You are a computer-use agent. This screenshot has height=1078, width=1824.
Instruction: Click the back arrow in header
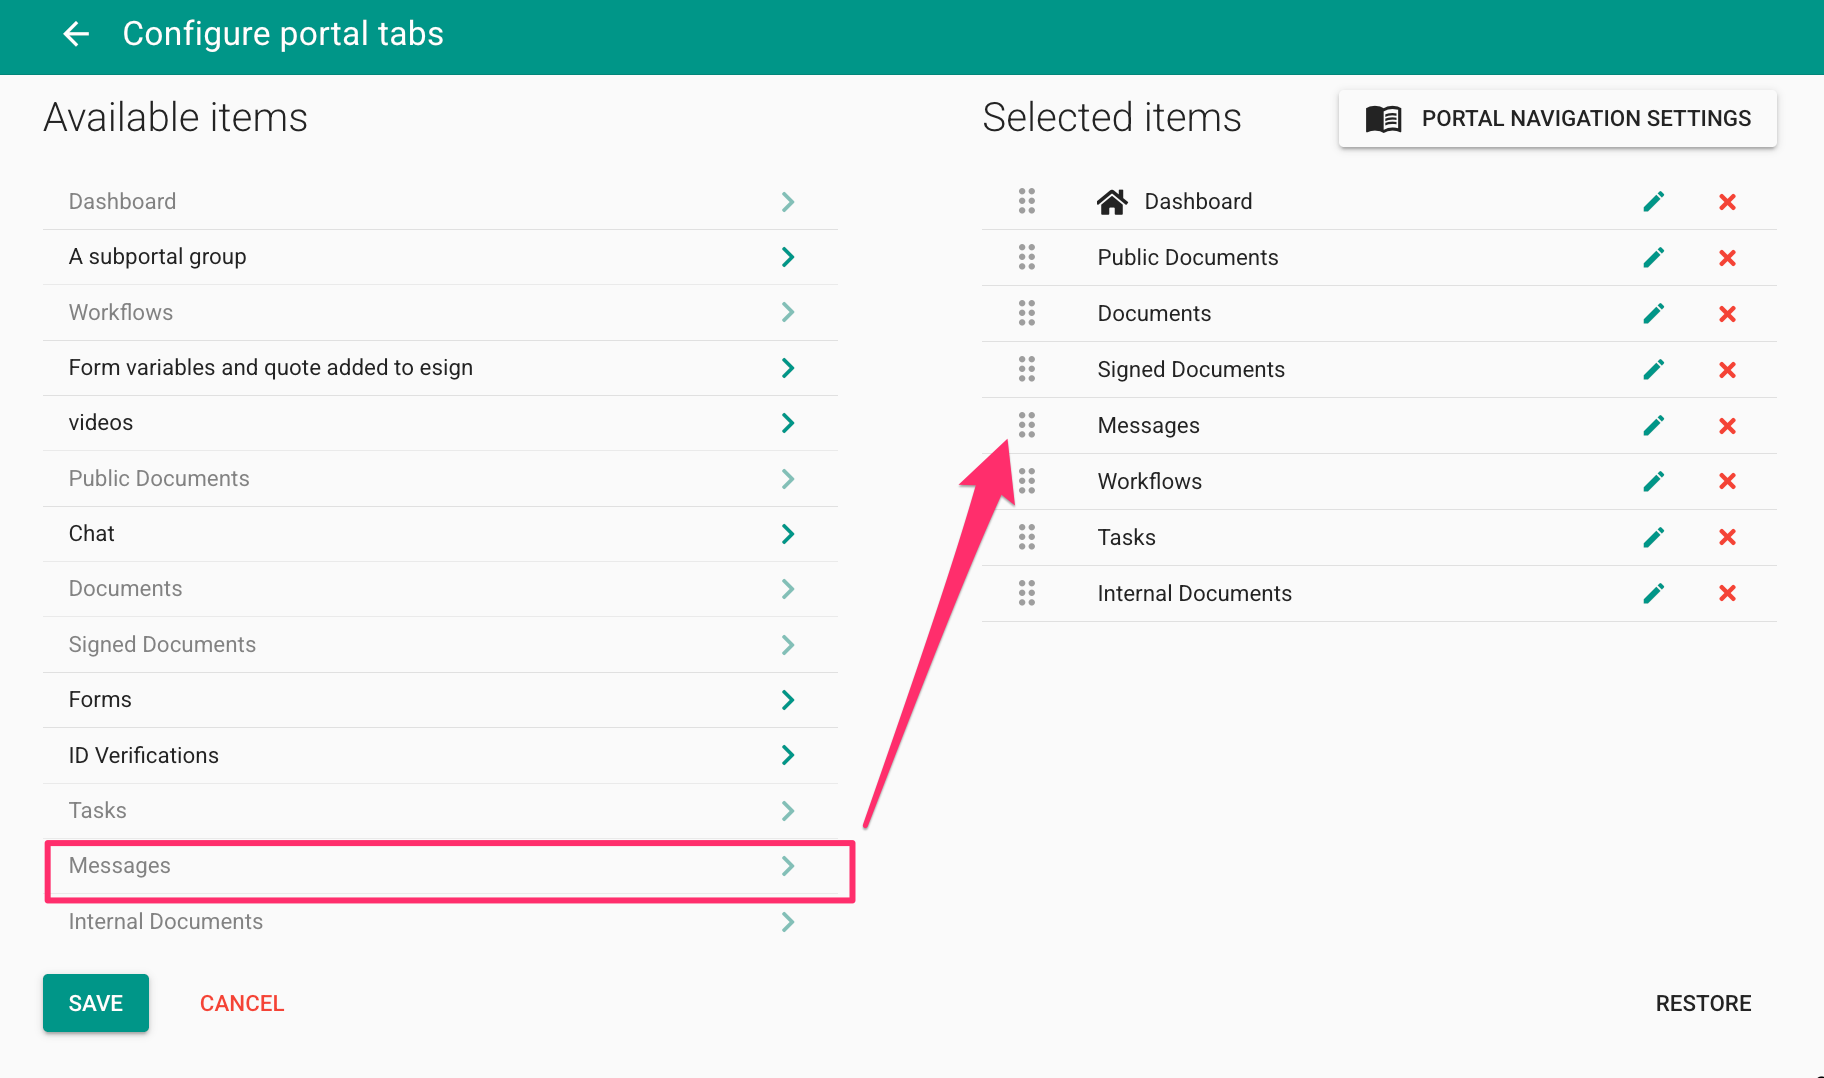pos(76,34)
